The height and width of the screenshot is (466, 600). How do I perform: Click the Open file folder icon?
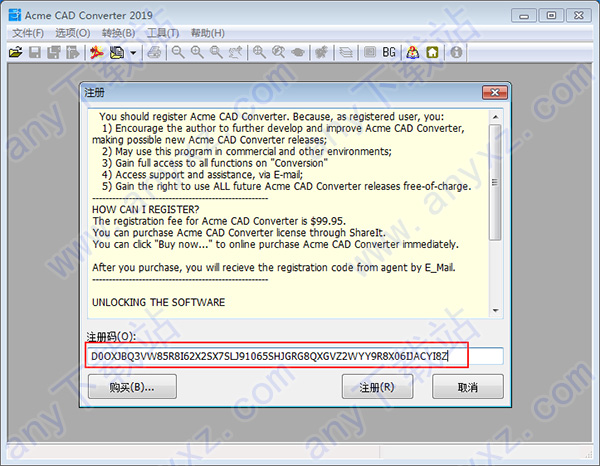16,52
